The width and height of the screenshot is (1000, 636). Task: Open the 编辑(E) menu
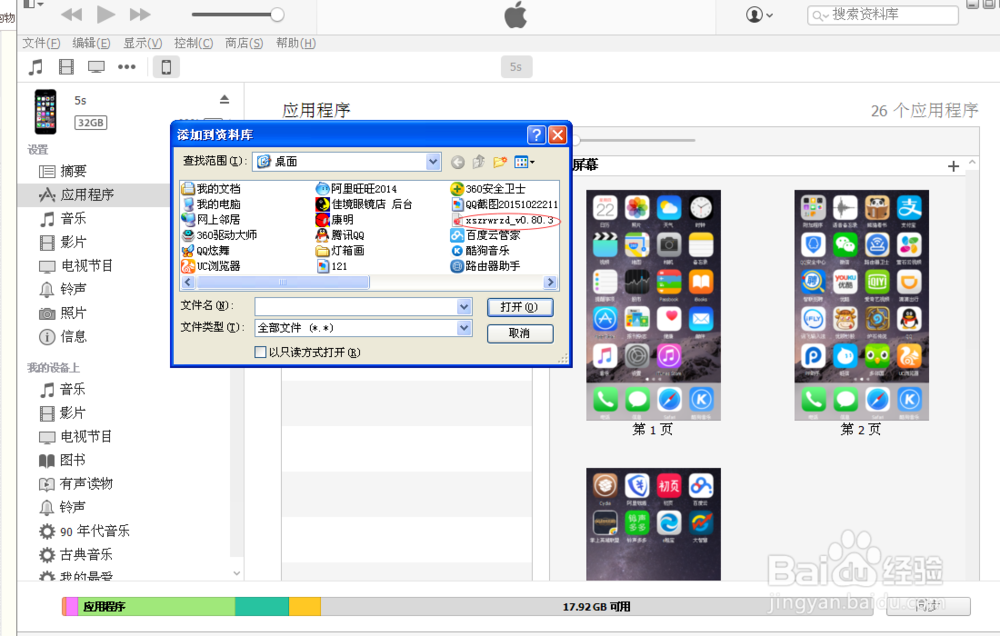click(91, 43)
